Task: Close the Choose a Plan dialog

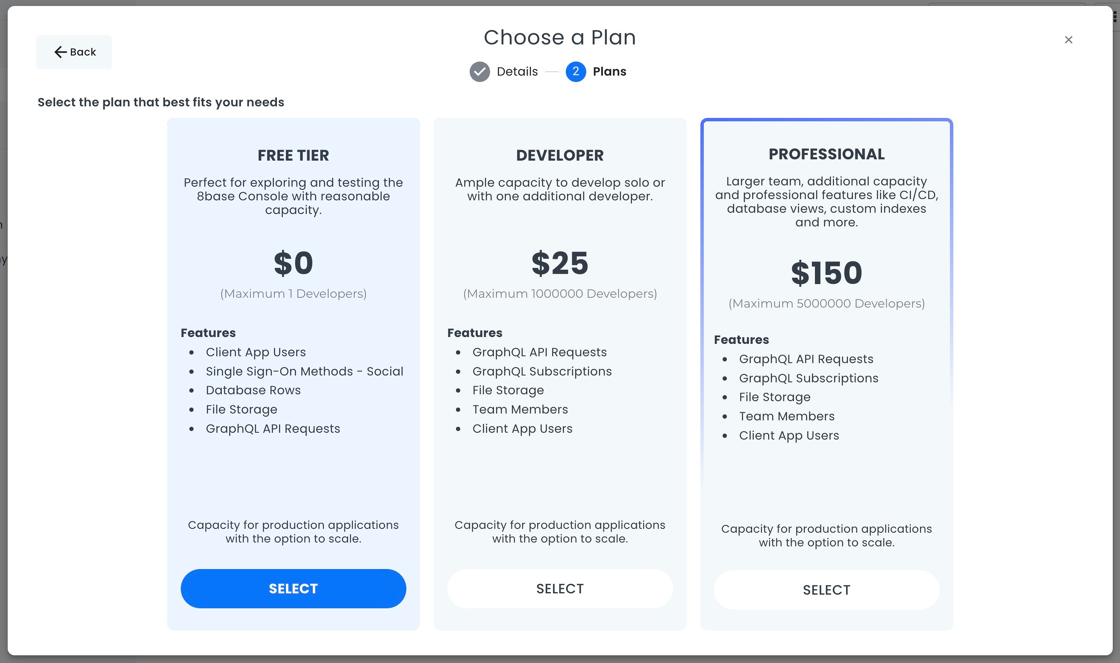Action: 1068,40
